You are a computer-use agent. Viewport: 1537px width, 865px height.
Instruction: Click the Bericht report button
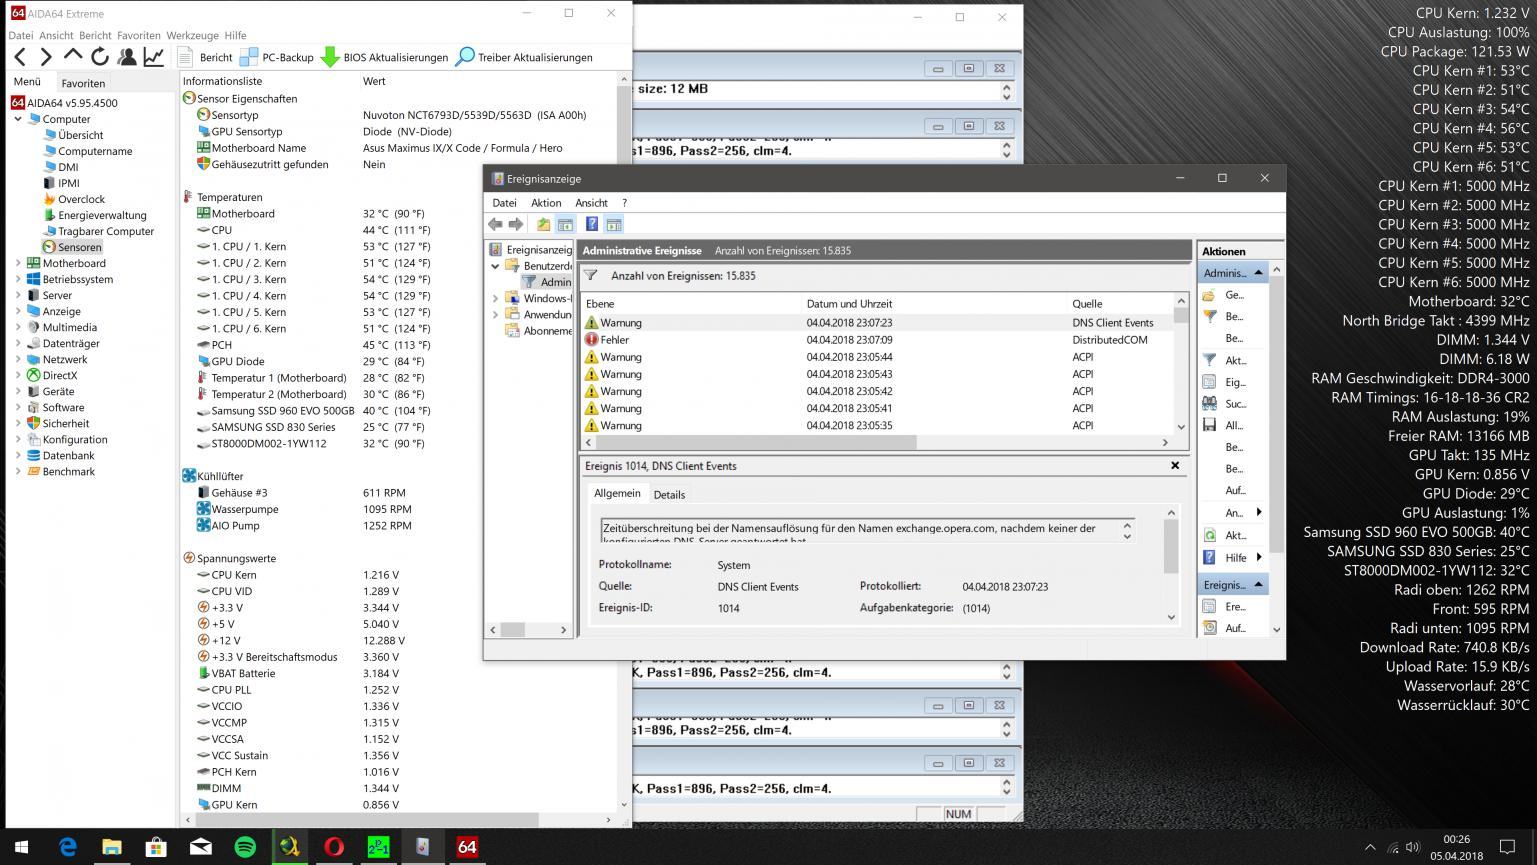pos(205,57)
